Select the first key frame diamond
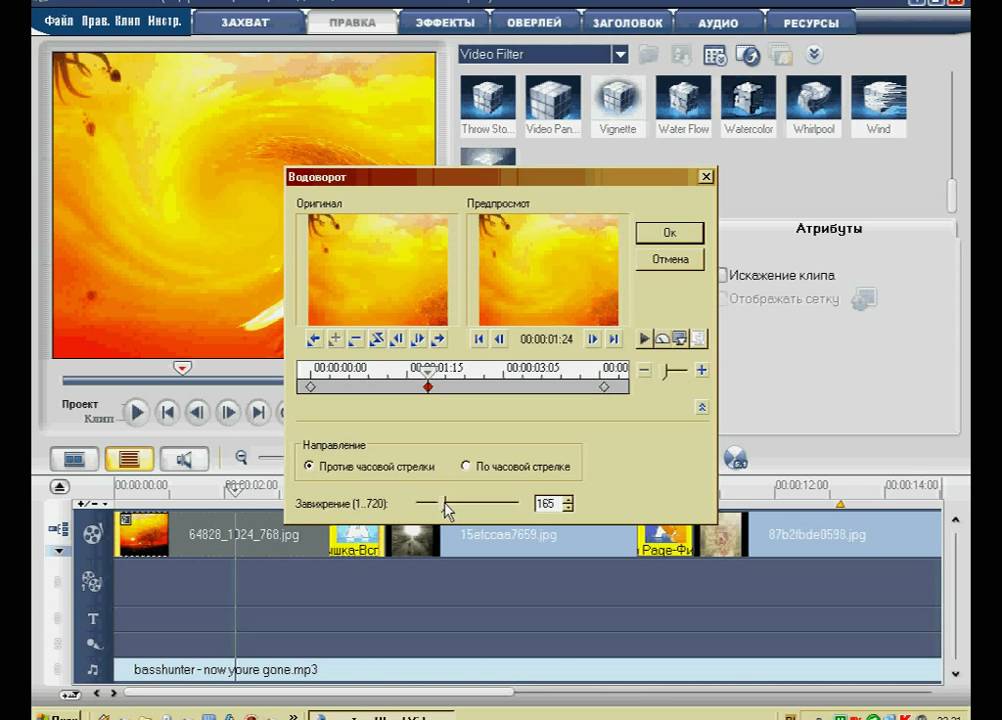1002x720 pixels. [x=311, y=387]
